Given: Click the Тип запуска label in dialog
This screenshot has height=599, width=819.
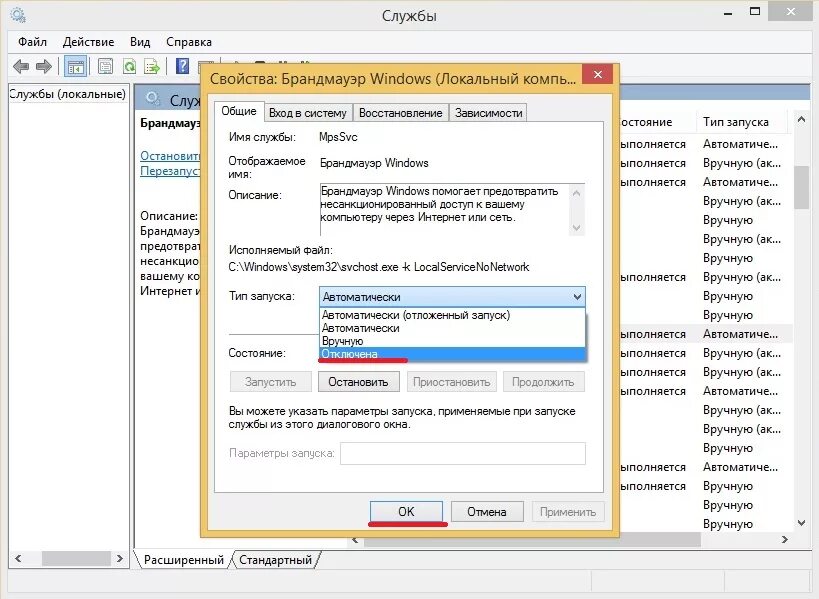Looking at the screenshot, I should [262, 296].
